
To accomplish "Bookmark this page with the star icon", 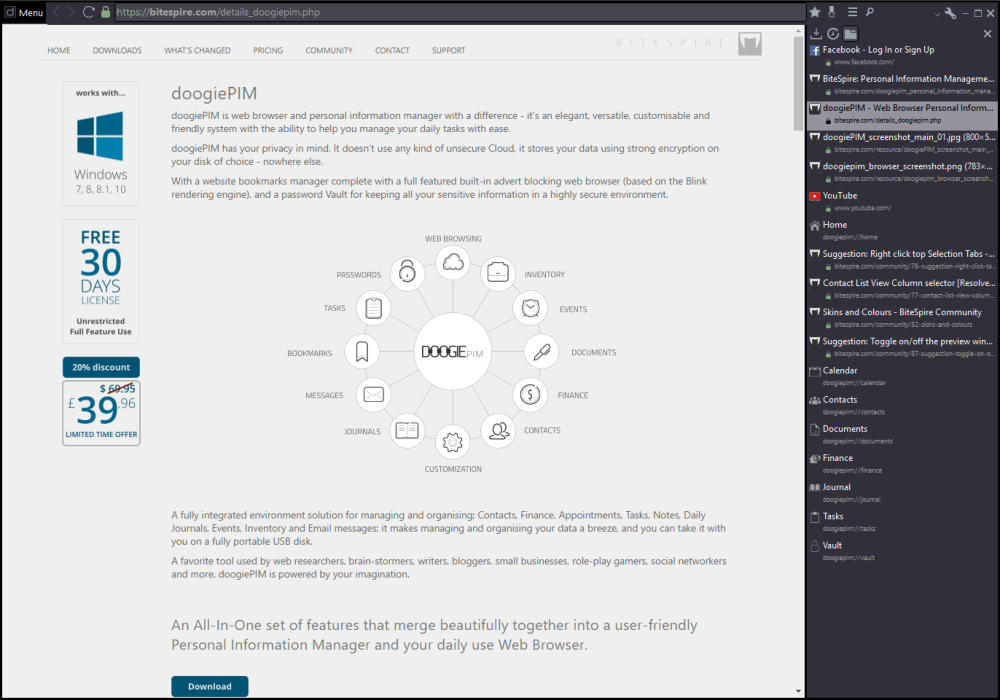I will pos(814,12).
